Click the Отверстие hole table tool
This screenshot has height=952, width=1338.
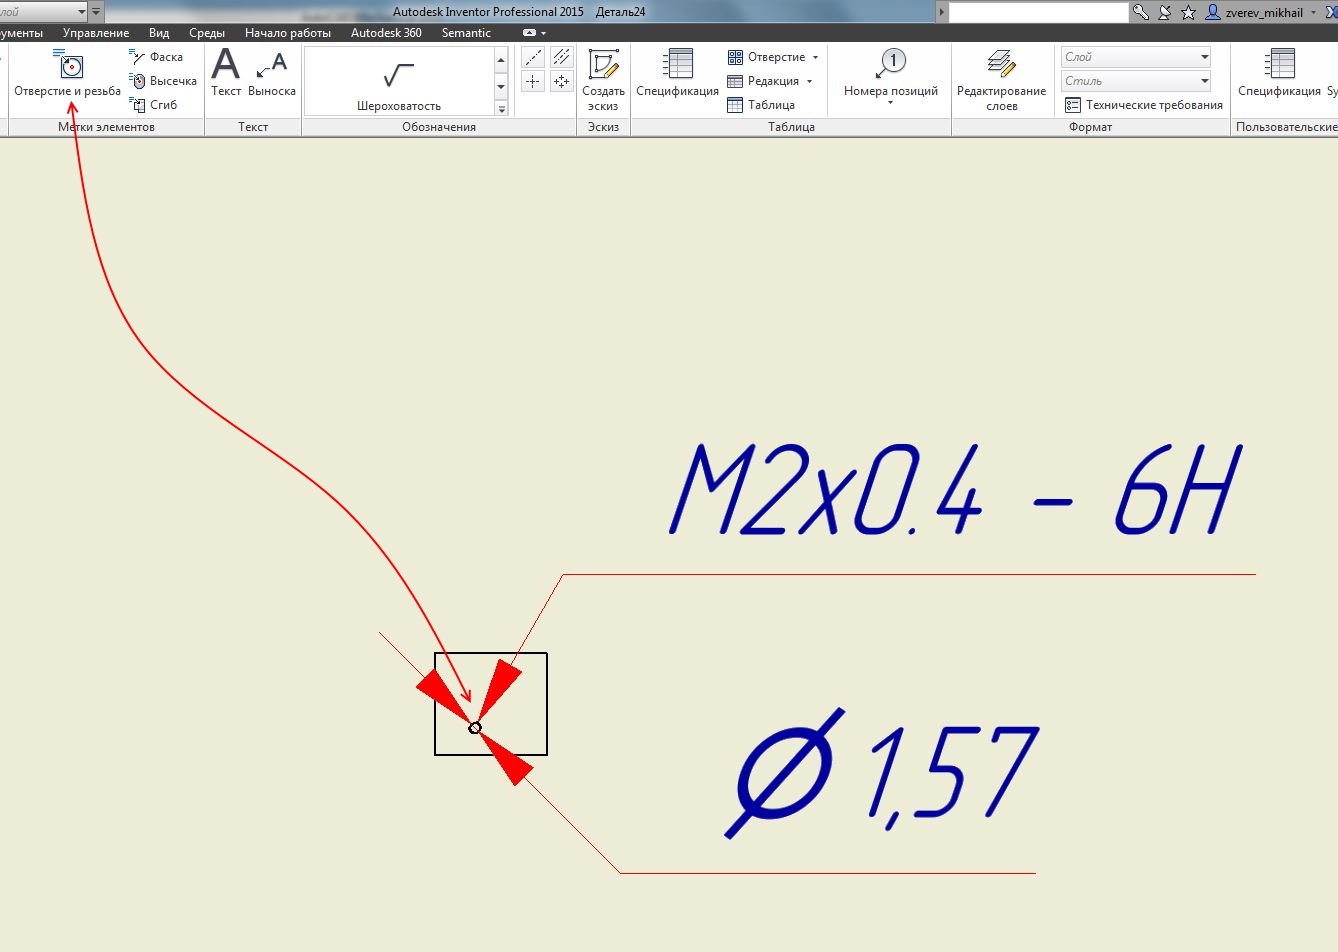pos(766,57)
